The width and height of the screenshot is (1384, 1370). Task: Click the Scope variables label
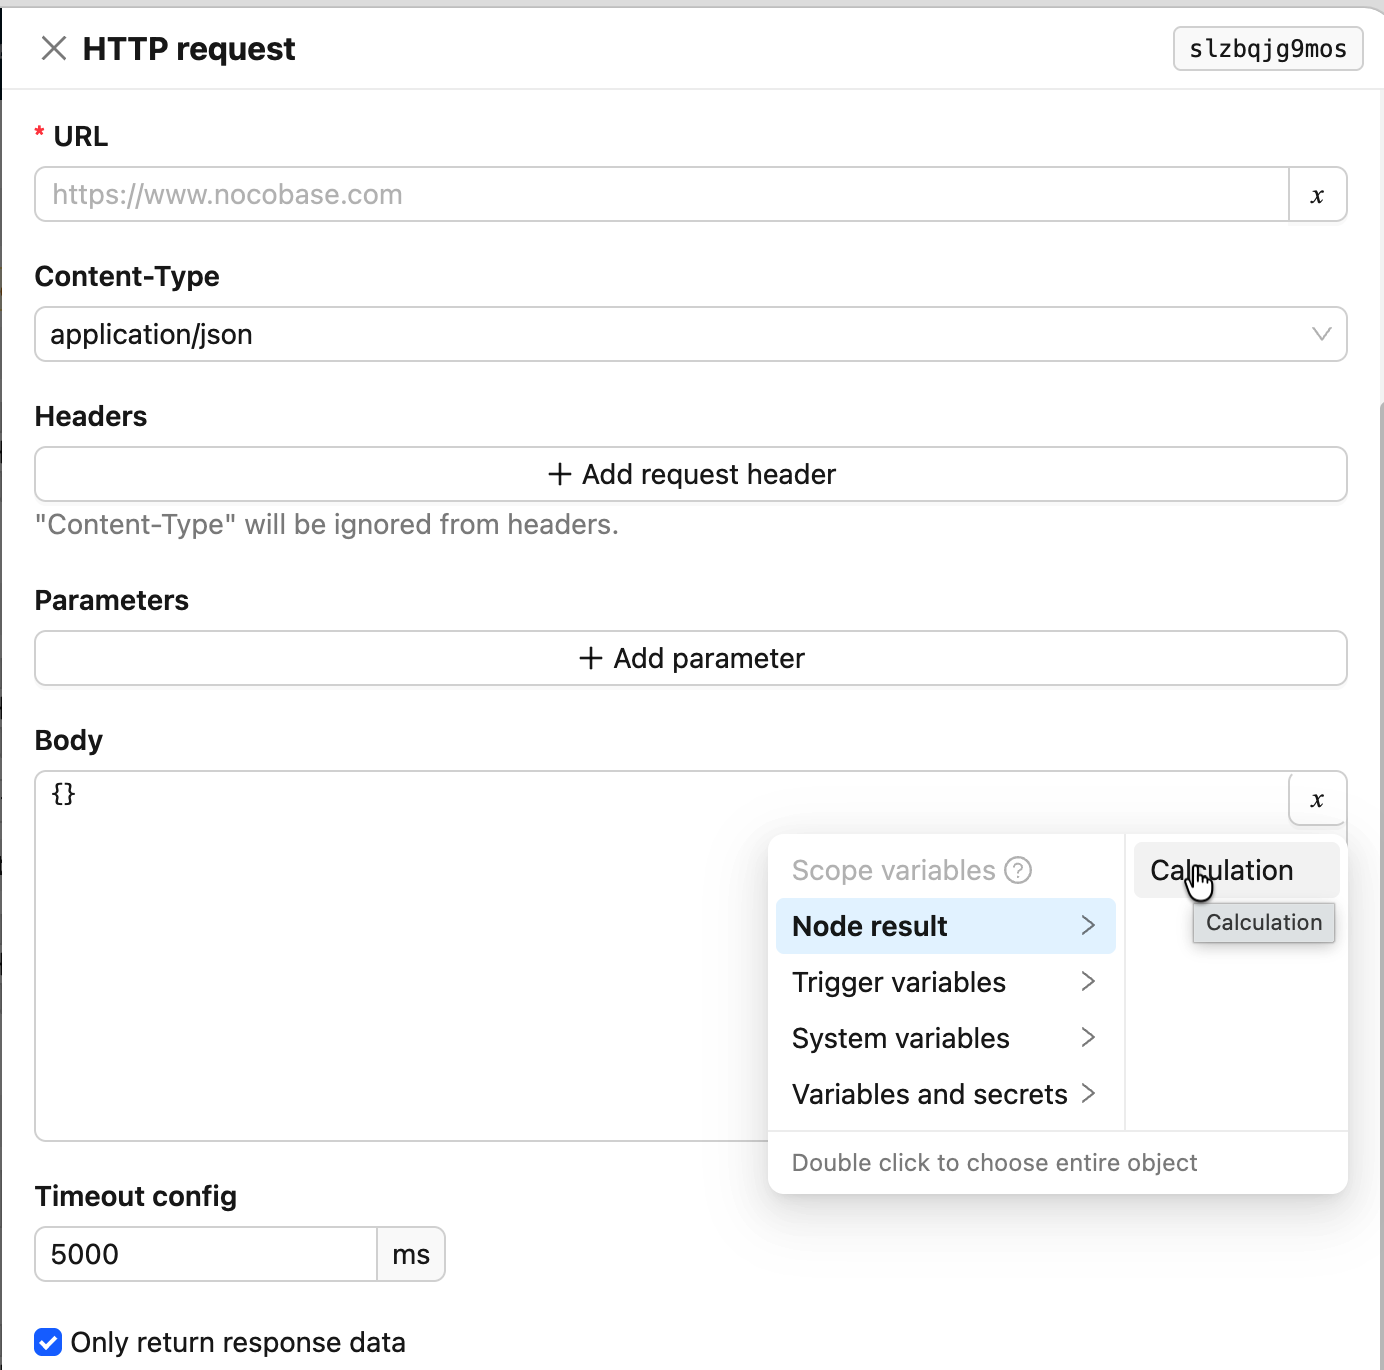[893, 870]
